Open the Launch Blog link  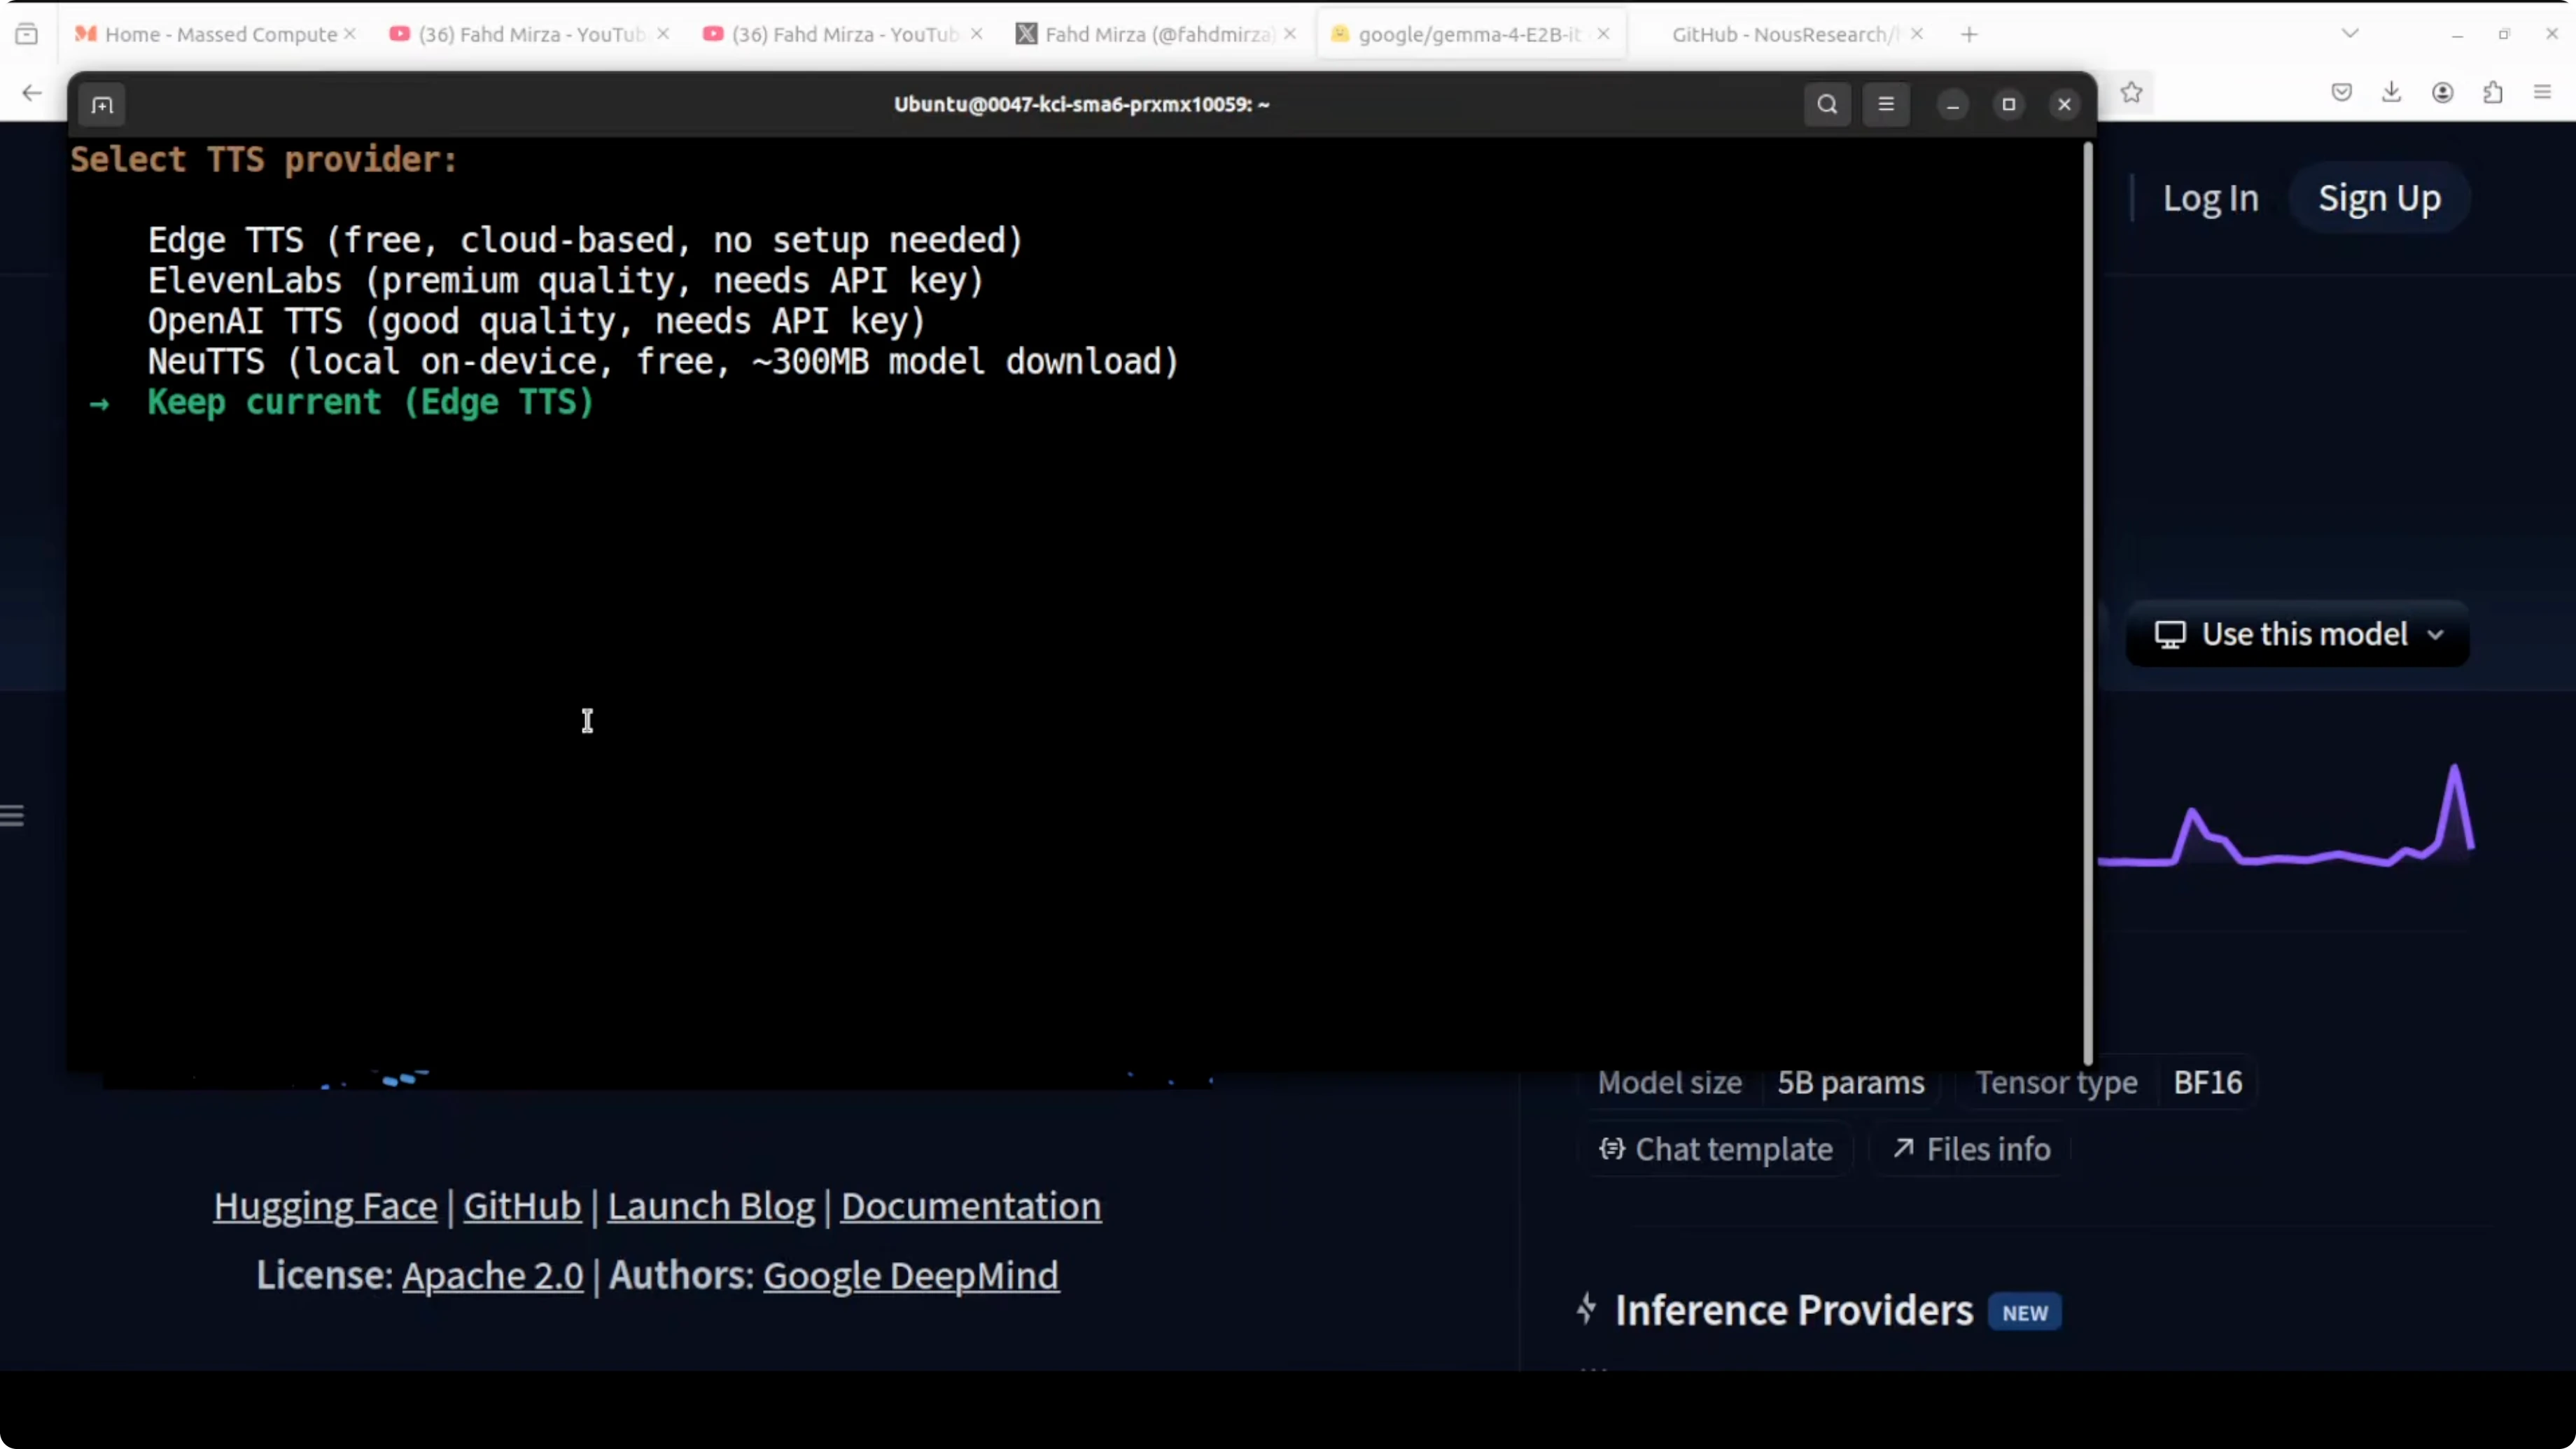[x=711, y=1206]
